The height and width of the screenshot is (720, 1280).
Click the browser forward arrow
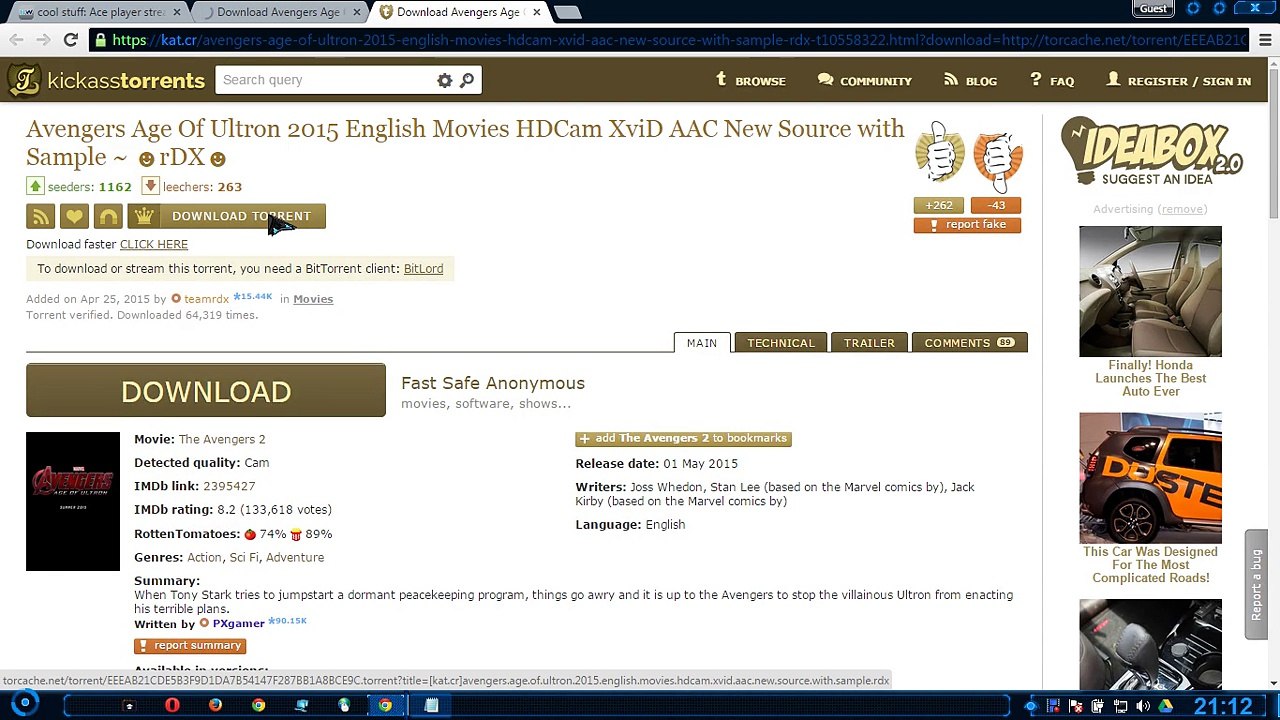(x=43, y=40)
